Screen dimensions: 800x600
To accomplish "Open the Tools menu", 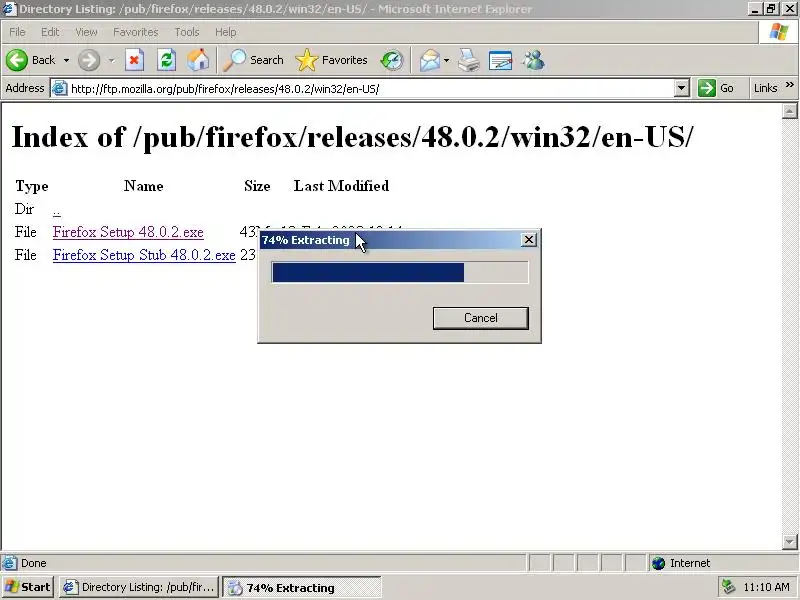I will pyautogui.click(x=187, y=32).
